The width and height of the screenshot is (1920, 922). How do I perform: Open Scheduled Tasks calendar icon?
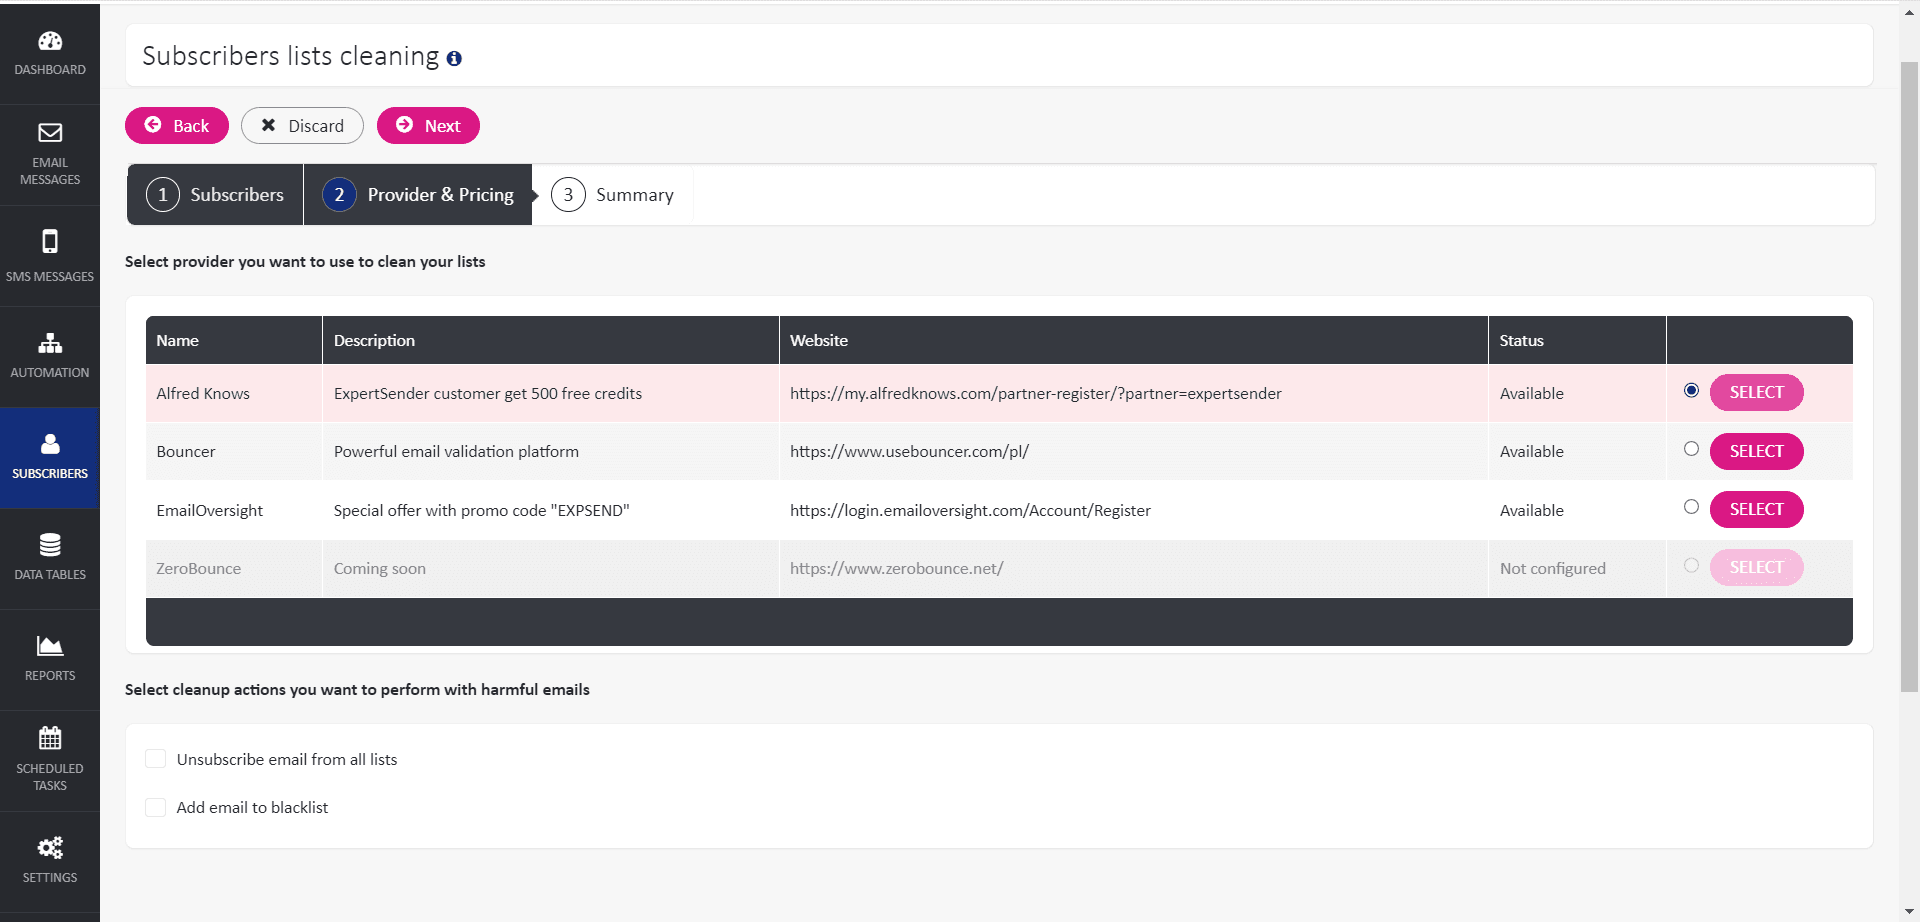(50, 738)
